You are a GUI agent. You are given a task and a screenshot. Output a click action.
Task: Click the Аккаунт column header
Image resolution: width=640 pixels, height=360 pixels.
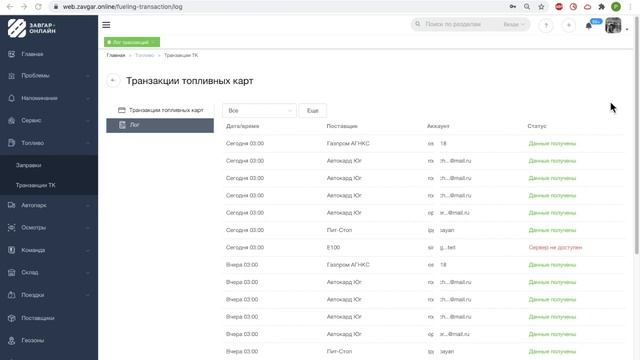tap(438, 126)
